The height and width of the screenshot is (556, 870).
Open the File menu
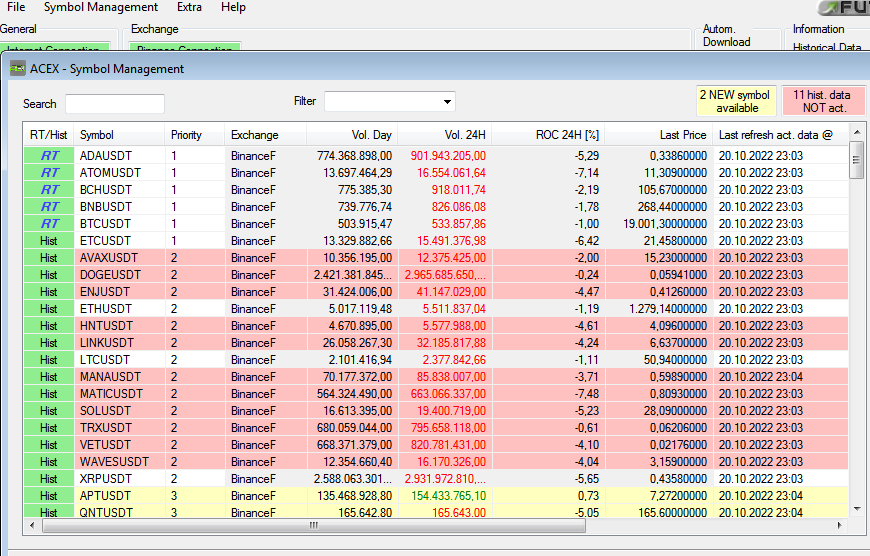[x=16, y=7]
